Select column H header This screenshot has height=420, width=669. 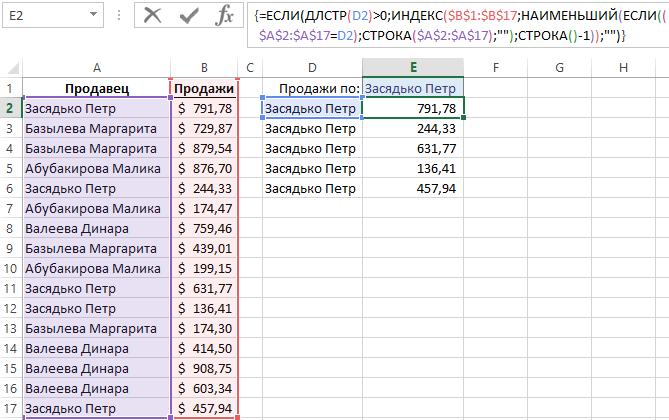click(623, 67)
